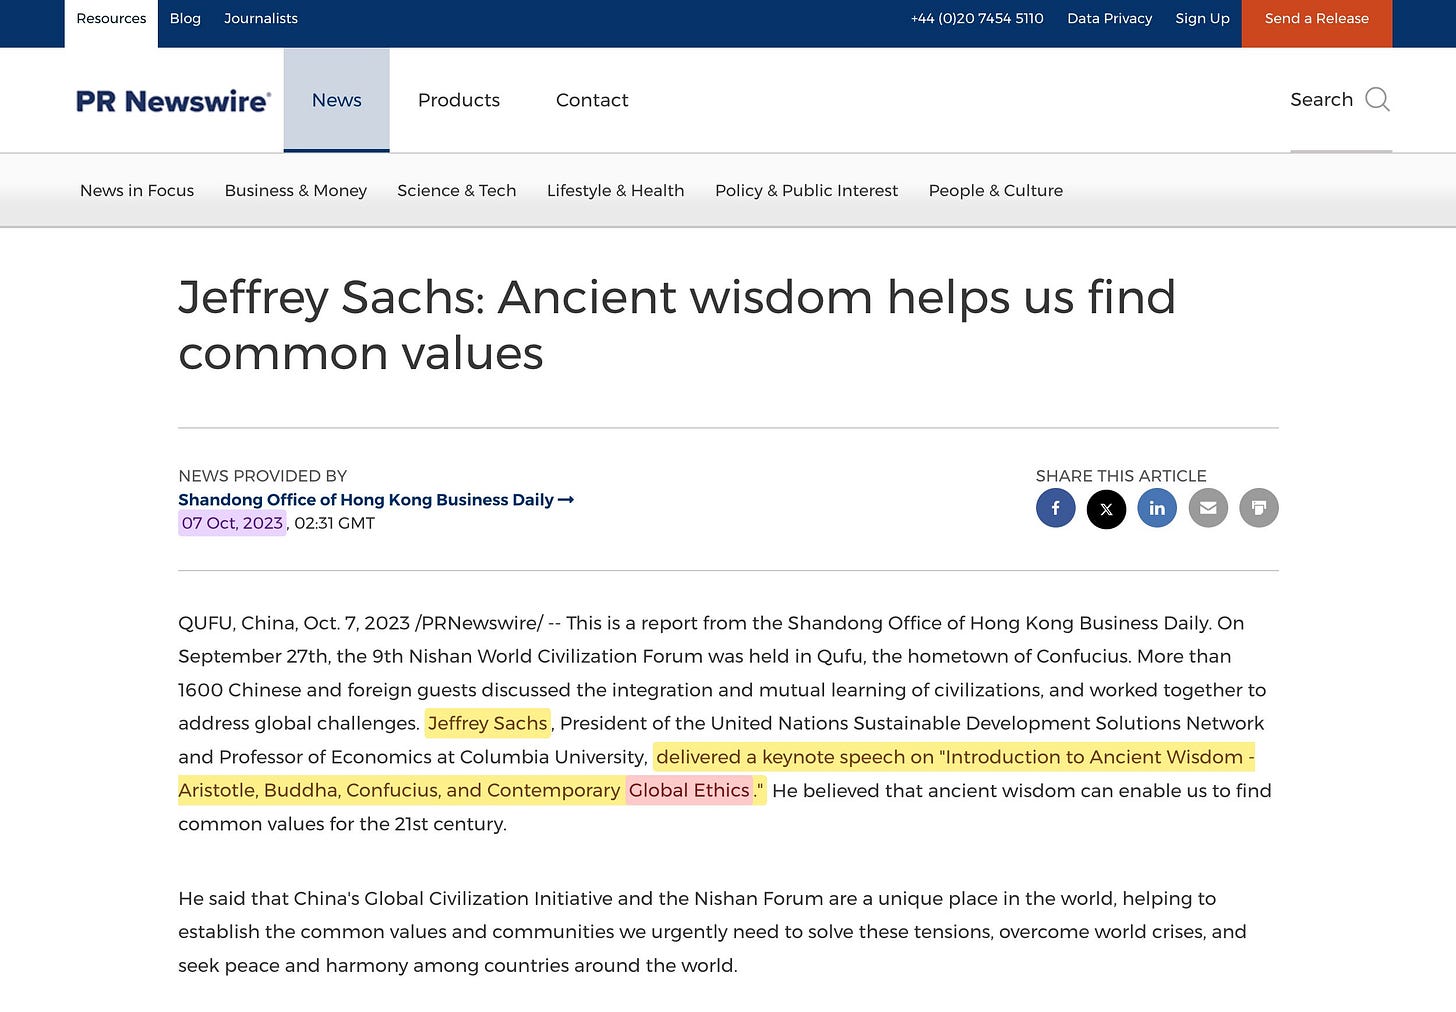The width and height of the screenshot is (1456, 1012).
Task: Share the article on Facebook
Action: [1055, 508]
